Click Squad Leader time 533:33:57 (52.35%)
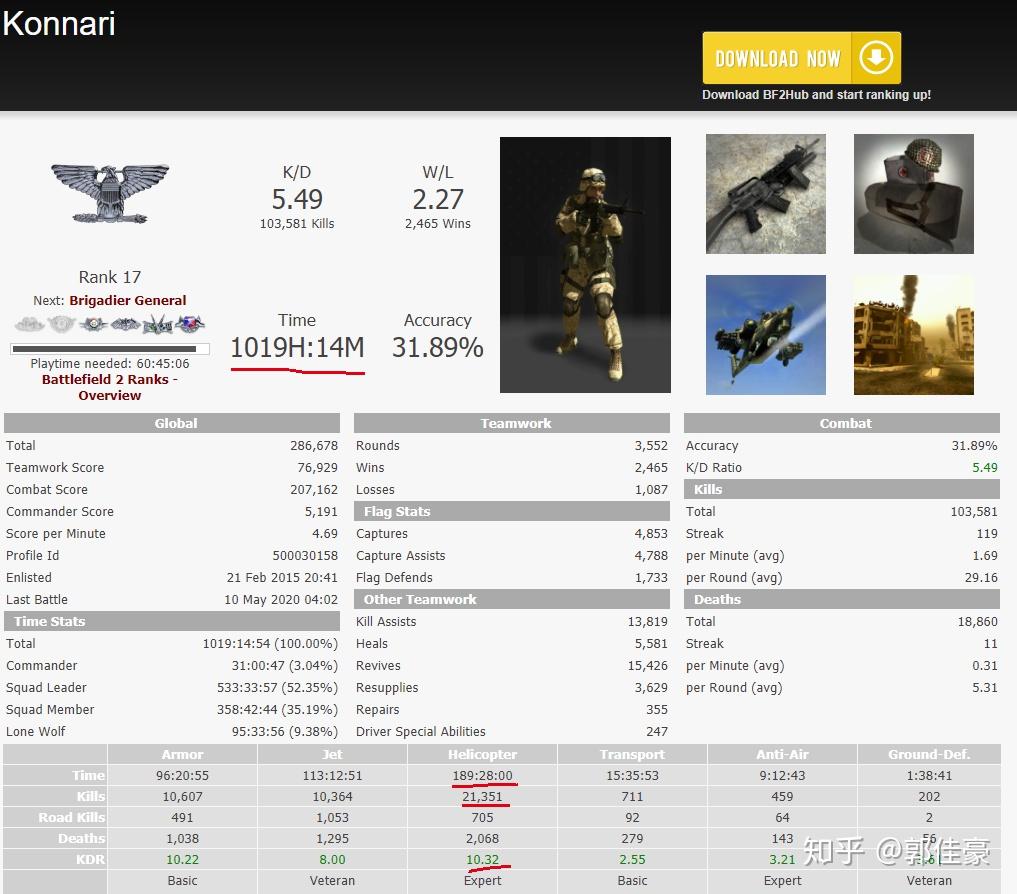This screenshot has width=1017, height=894. (277, 688)
